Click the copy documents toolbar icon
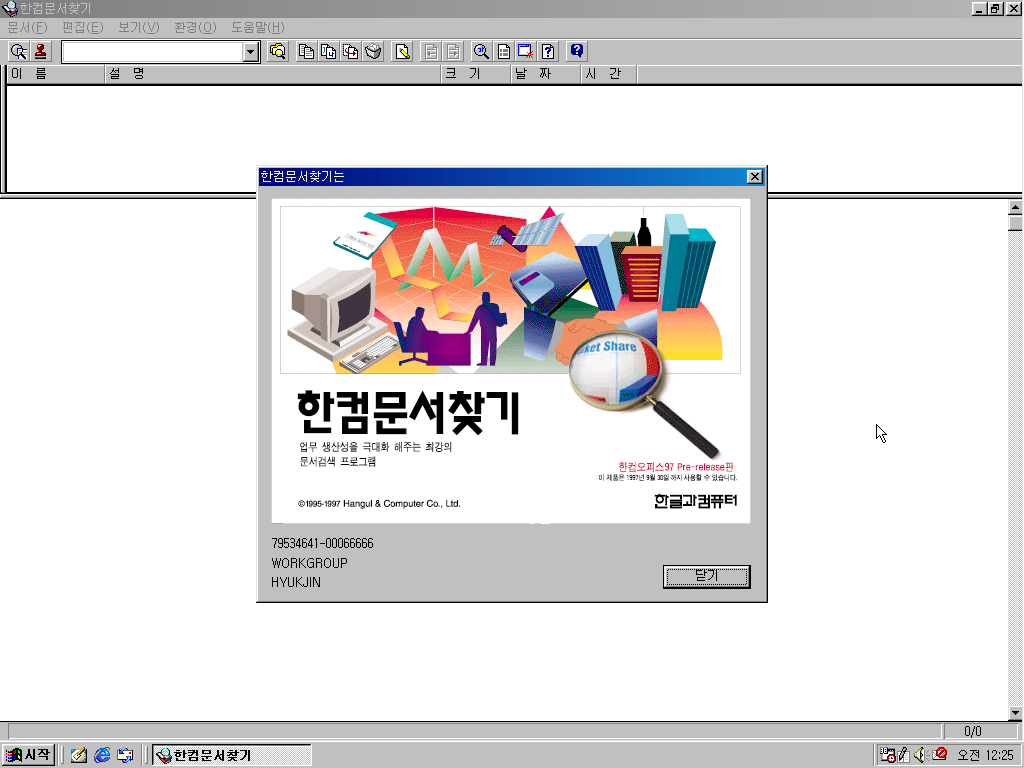Screen dimensions: 1024x768 [306, 52]
